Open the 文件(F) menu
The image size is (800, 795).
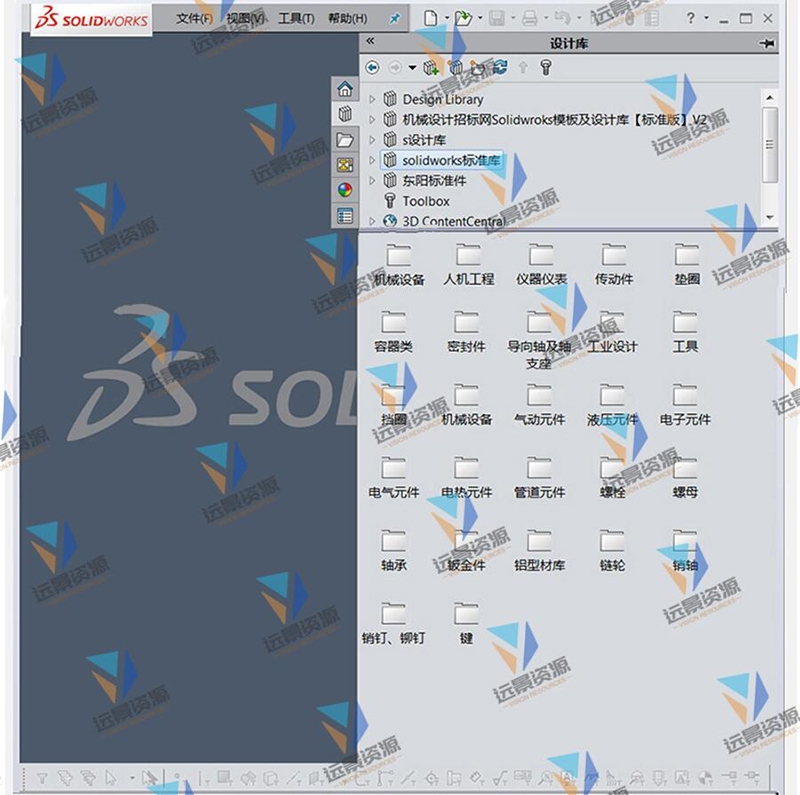[x=194, y=18]
